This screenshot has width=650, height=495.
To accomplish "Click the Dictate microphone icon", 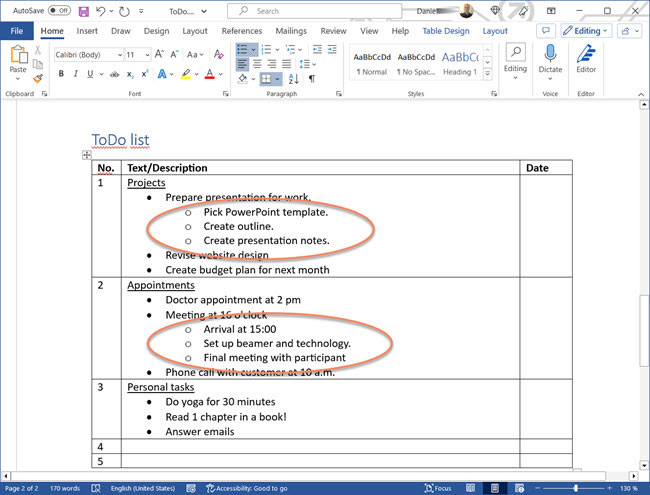I will pos(550,53).
